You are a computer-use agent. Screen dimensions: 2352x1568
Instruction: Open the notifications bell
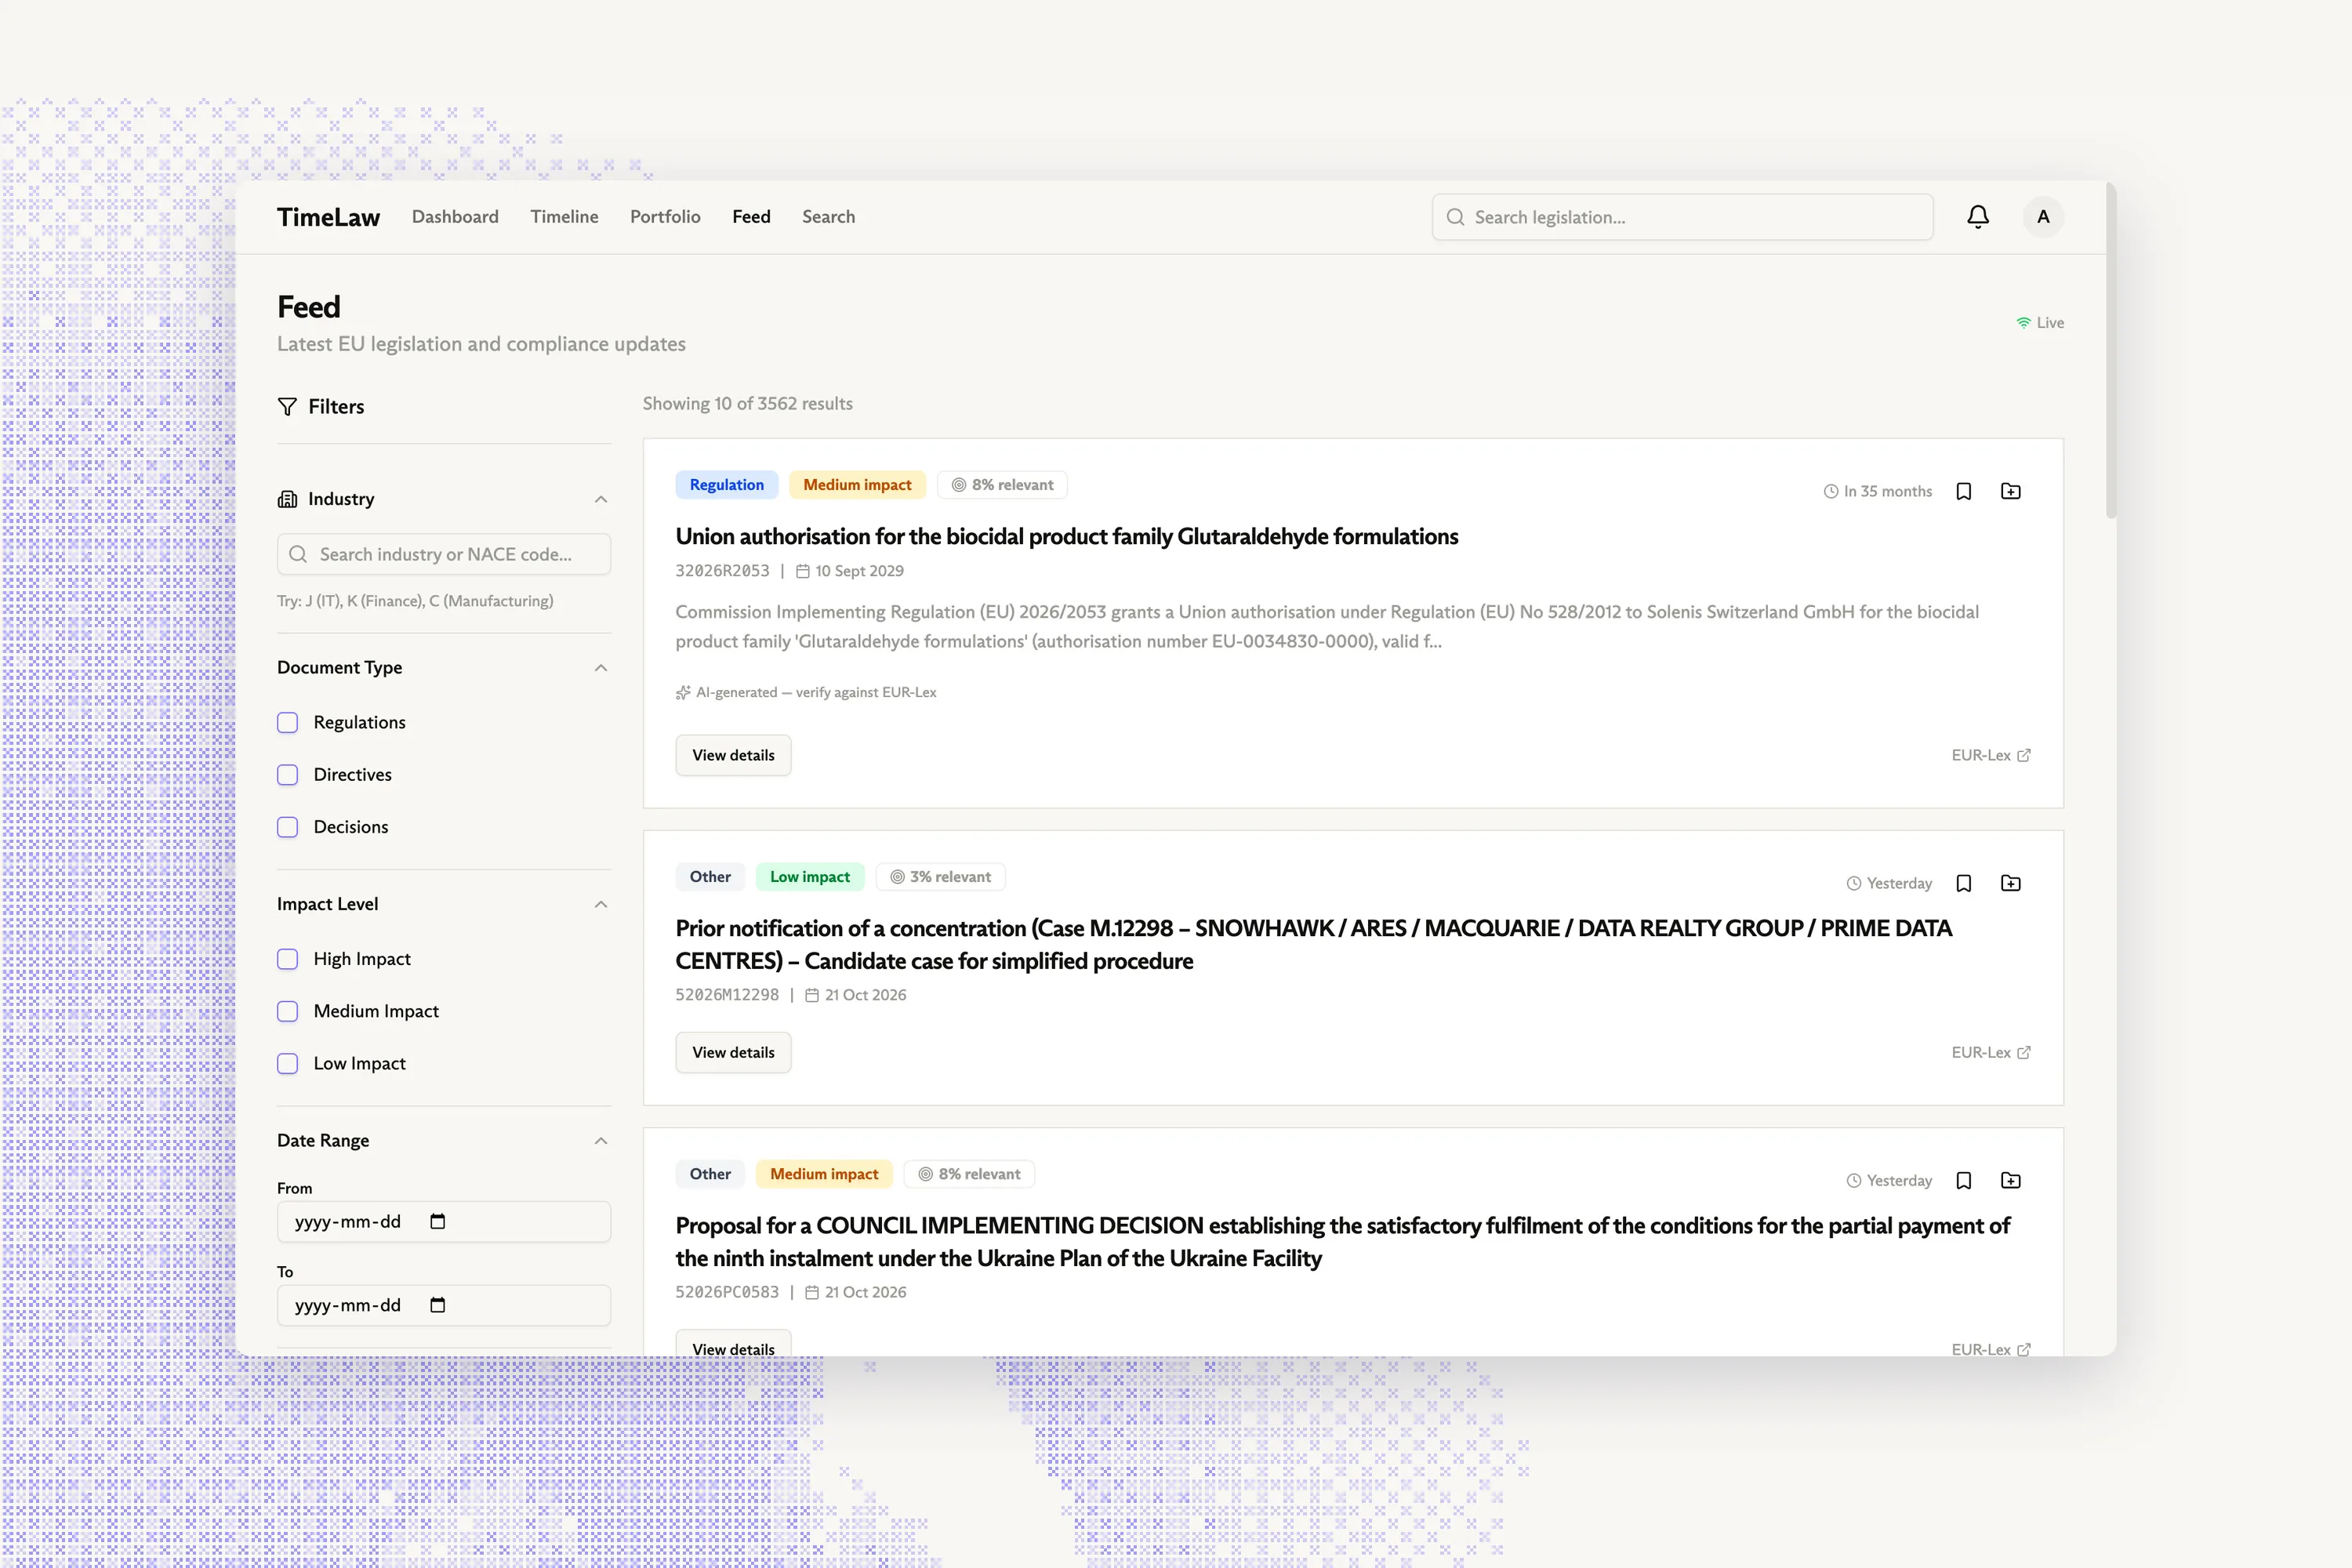click(1978, 217)
